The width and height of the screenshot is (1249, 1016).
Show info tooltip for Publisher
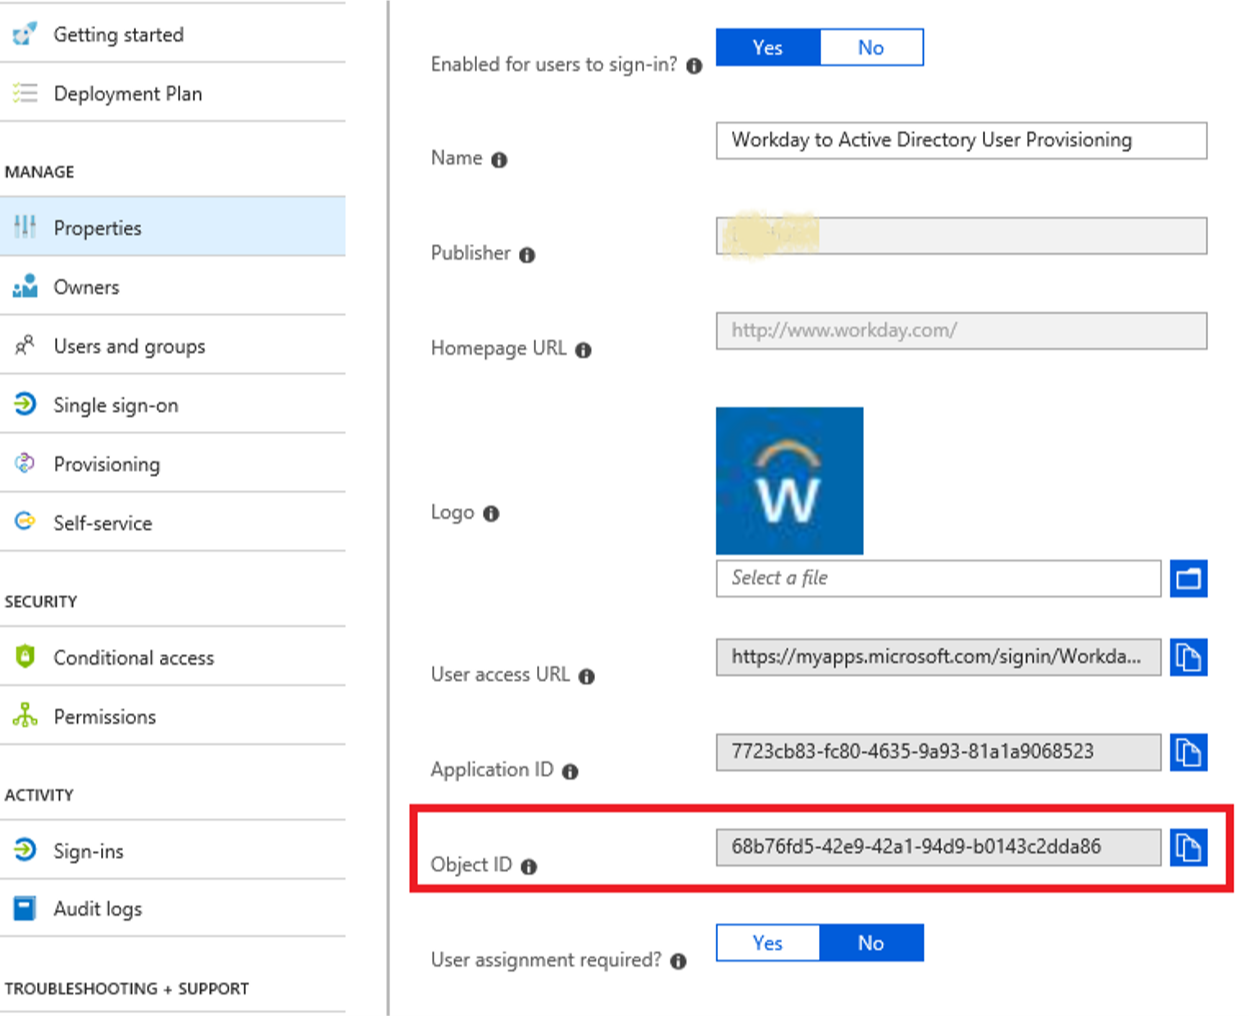tap(527, 255)
